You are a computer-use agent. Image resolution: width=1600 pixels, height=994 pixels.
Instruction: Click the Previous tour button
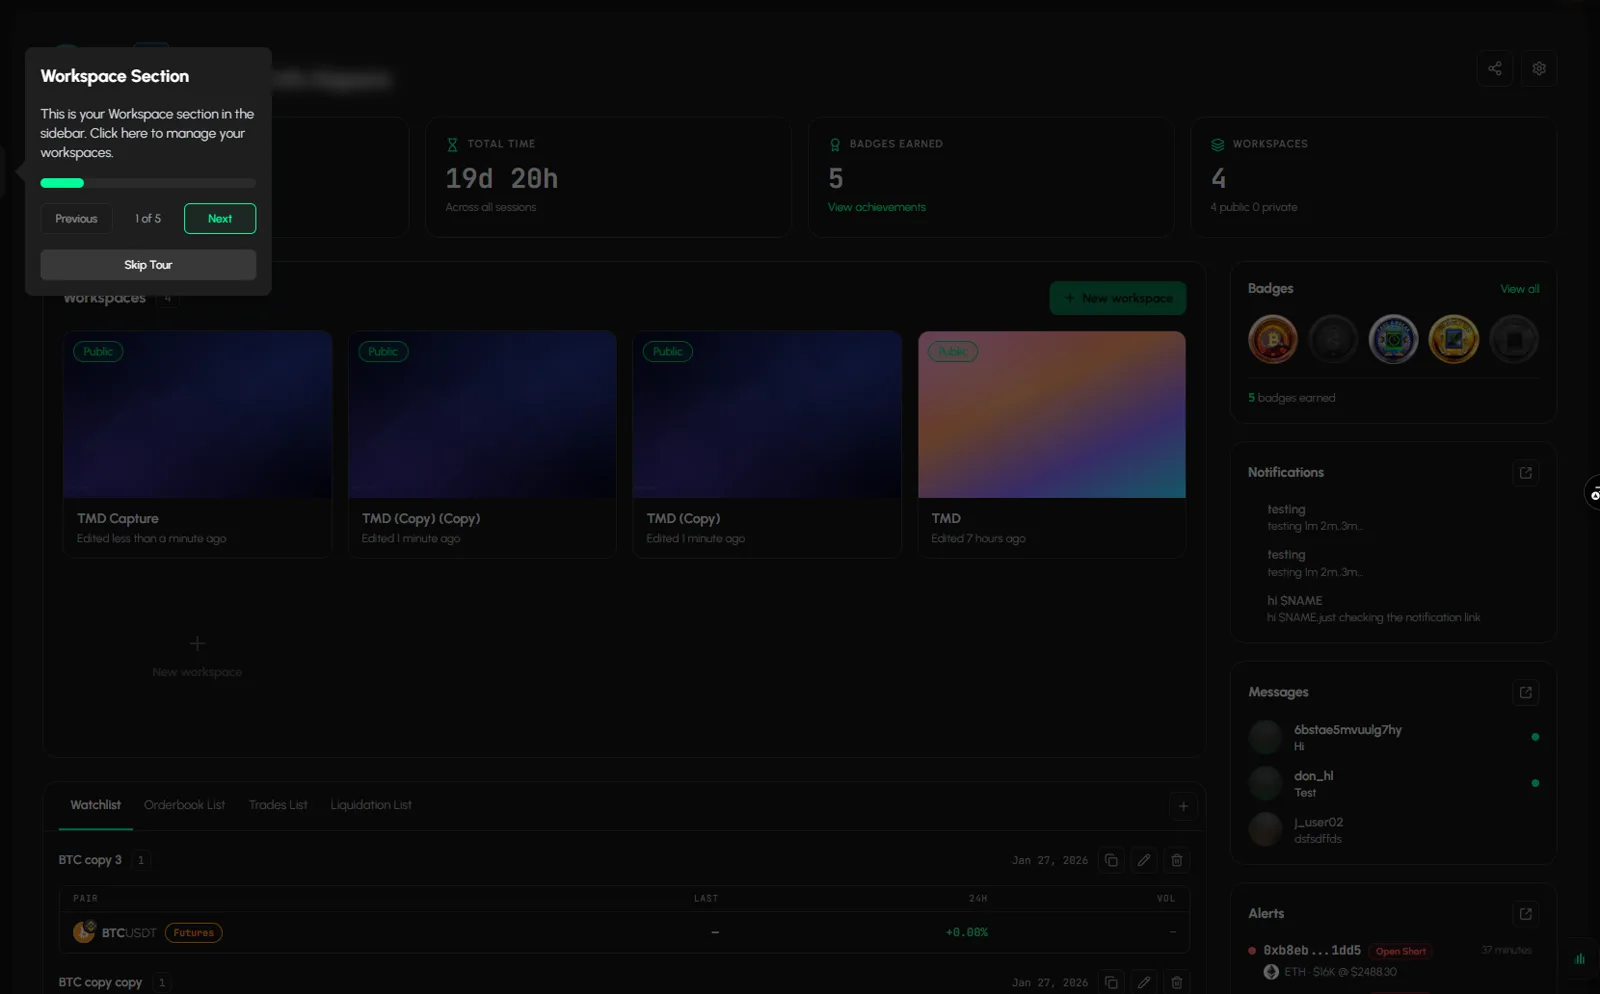pyautogui.click(x=76, y=219)
